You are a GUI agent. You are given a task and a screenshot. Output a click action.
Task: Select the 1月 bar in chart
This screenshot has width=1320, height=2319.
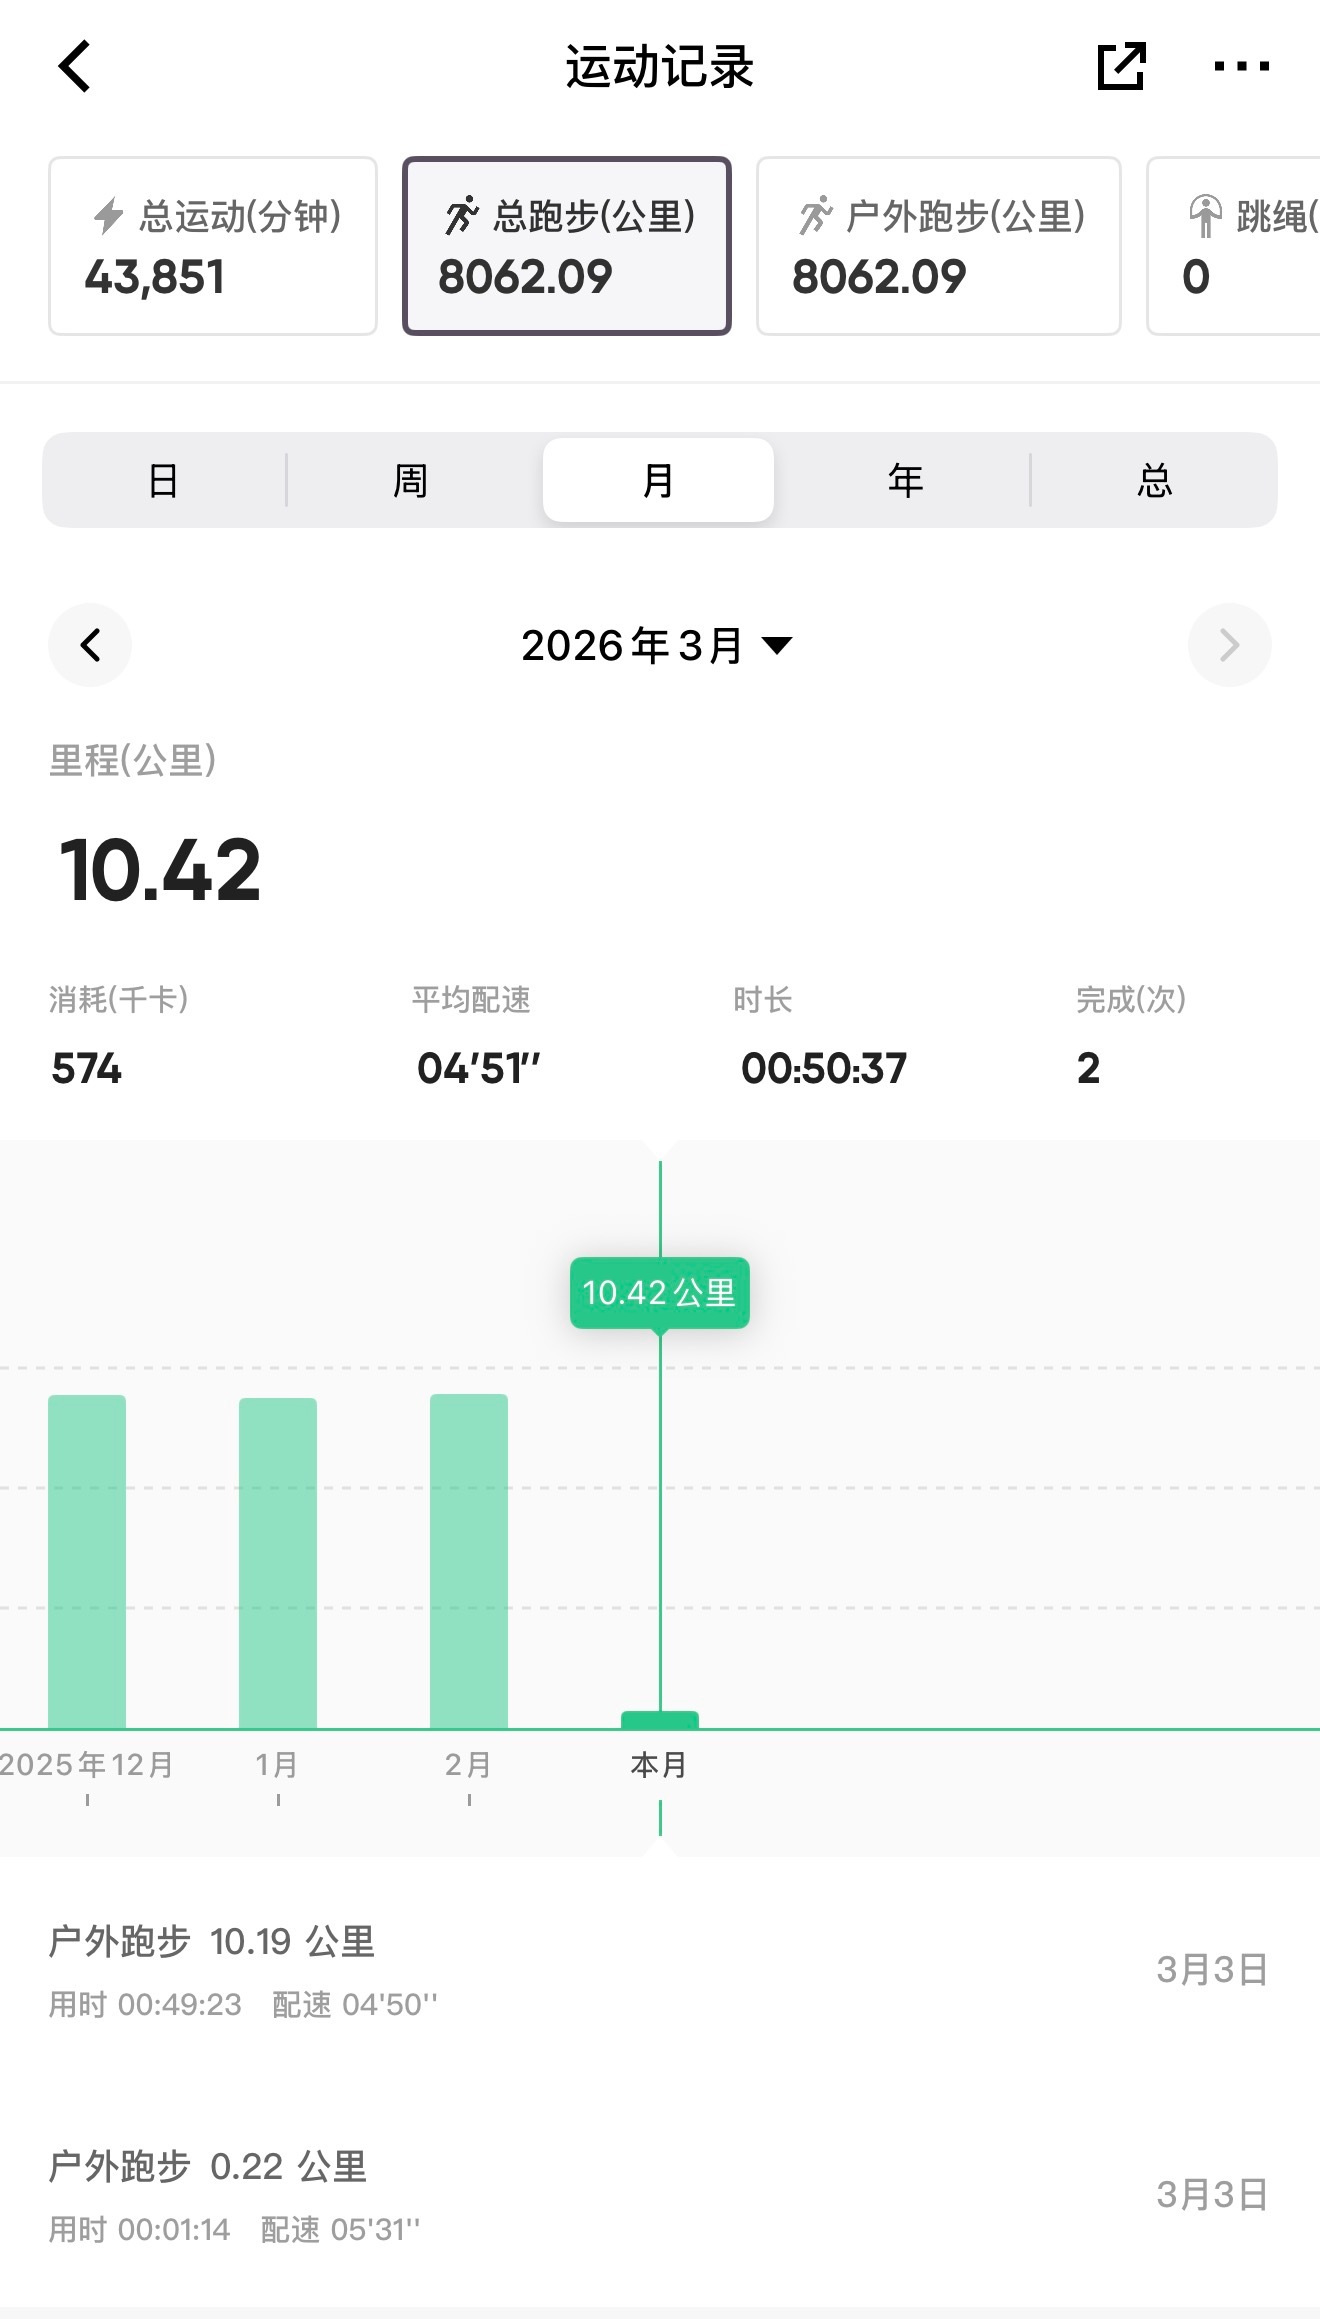[x=278, y=1563]
